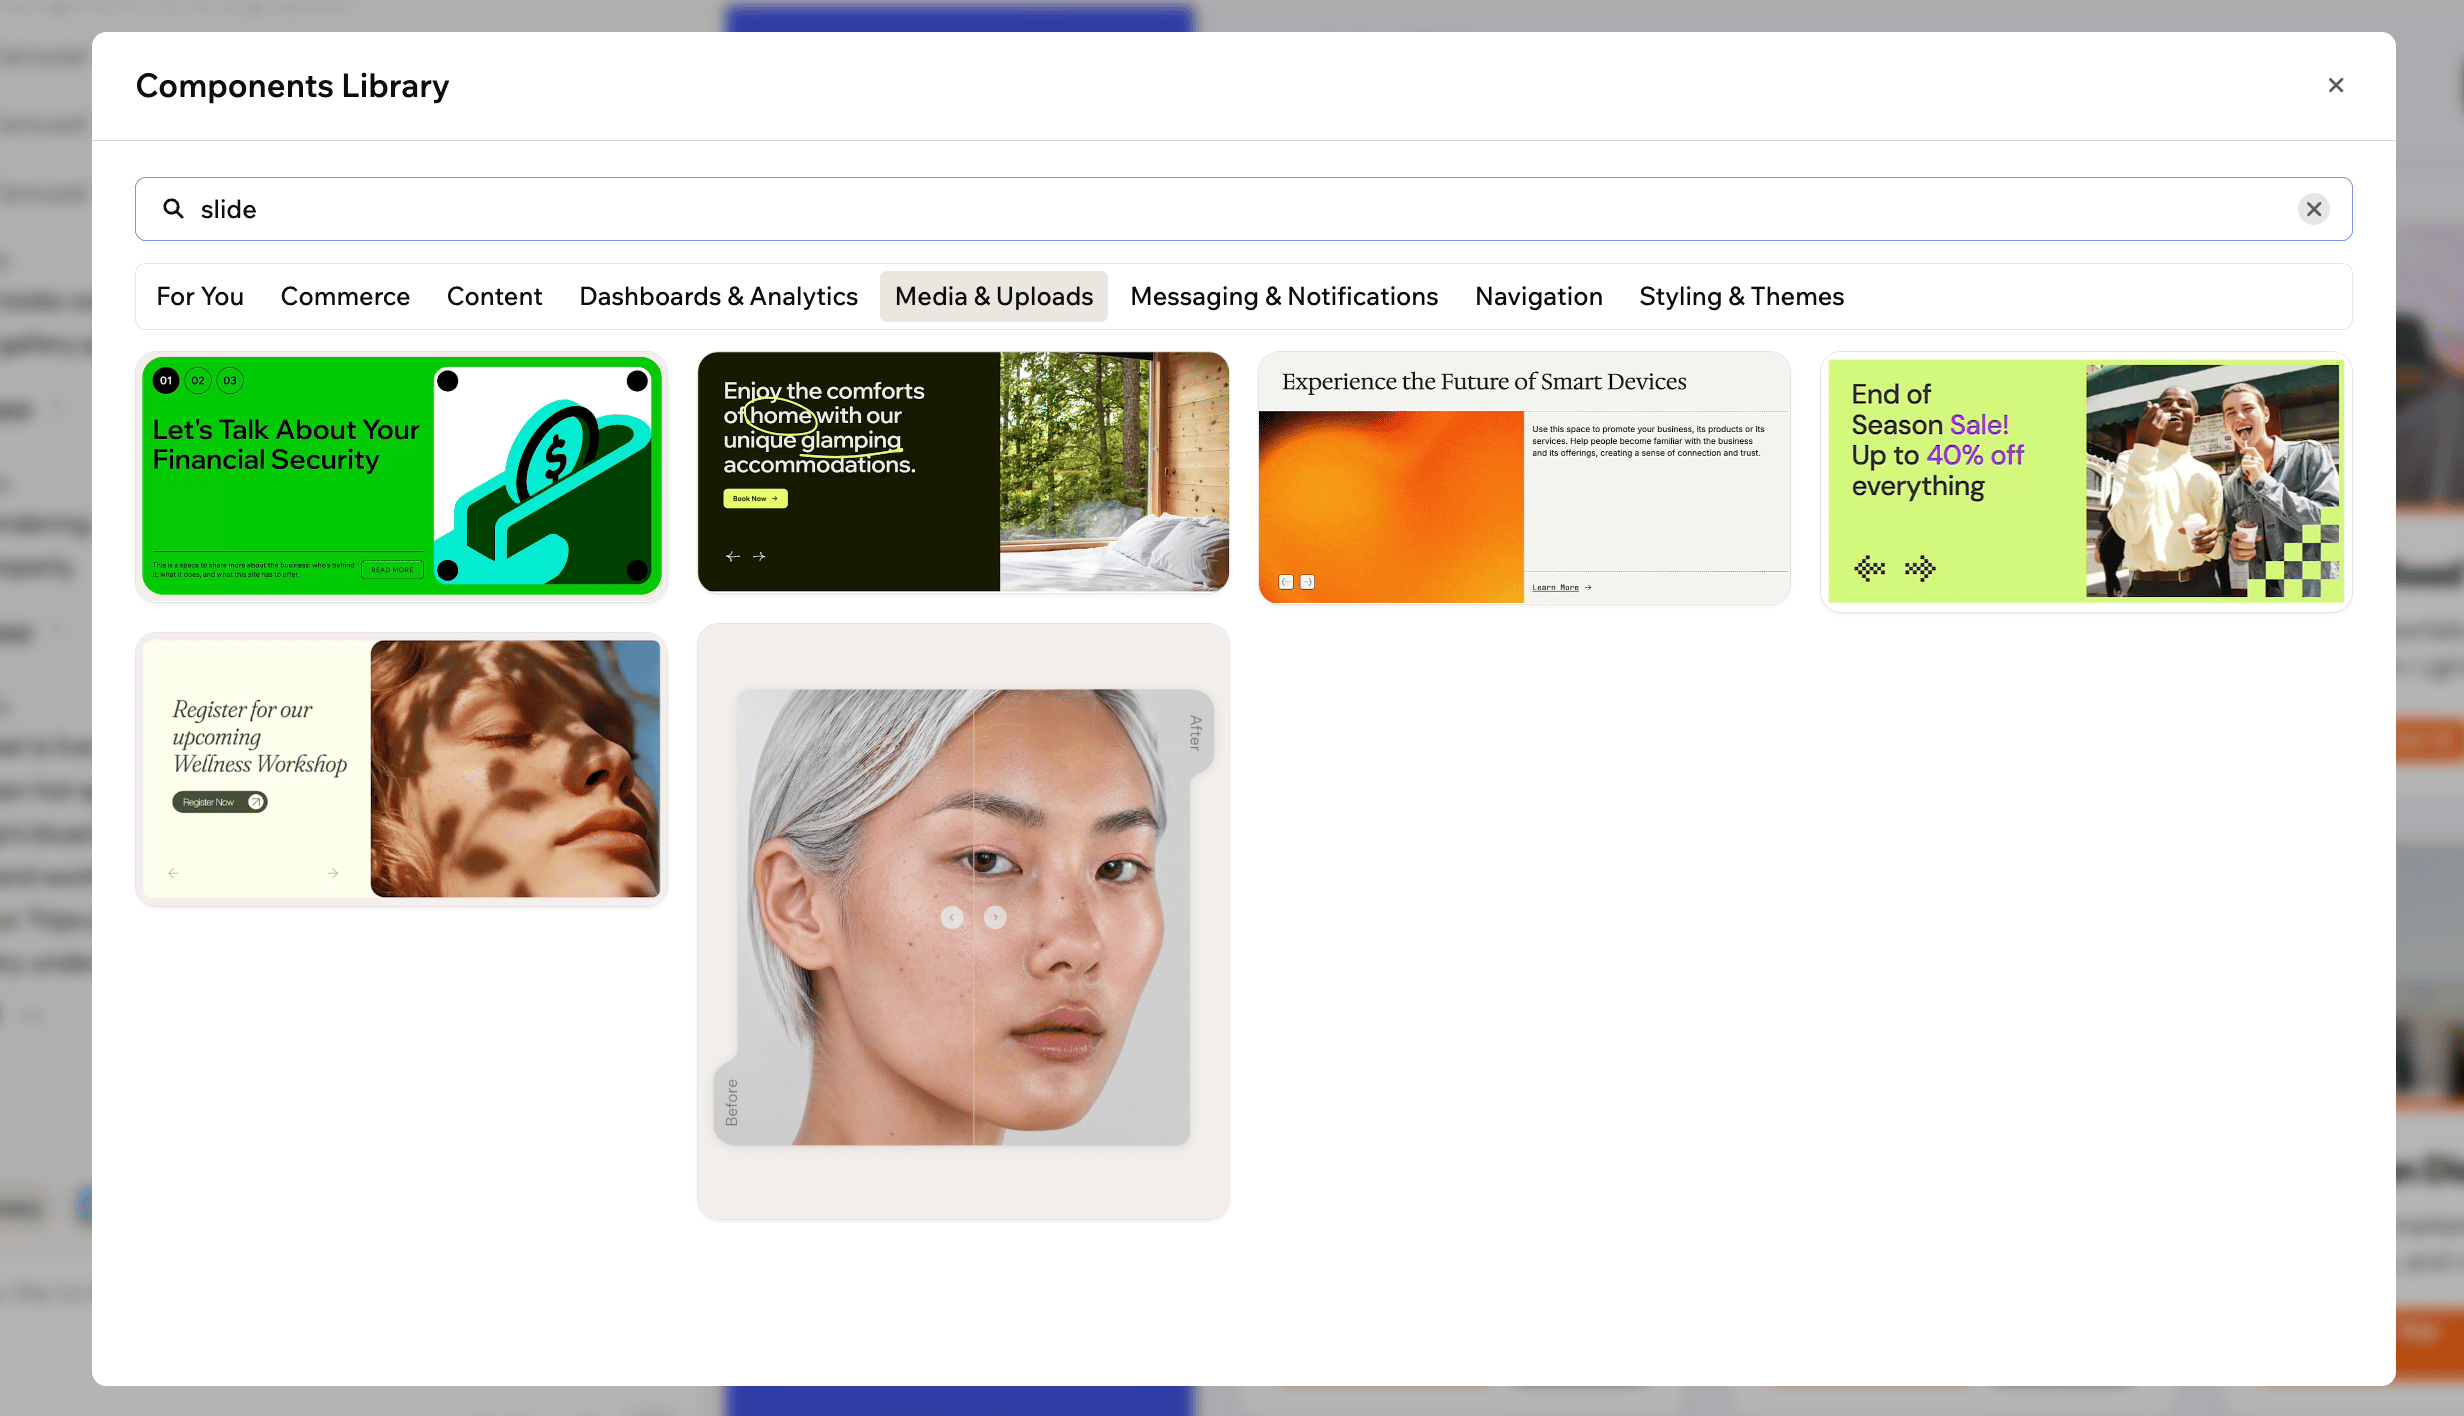Click right arrow on Wellness Workshop slider
The image size is (2464, 1416).
(x=333, y=873)
